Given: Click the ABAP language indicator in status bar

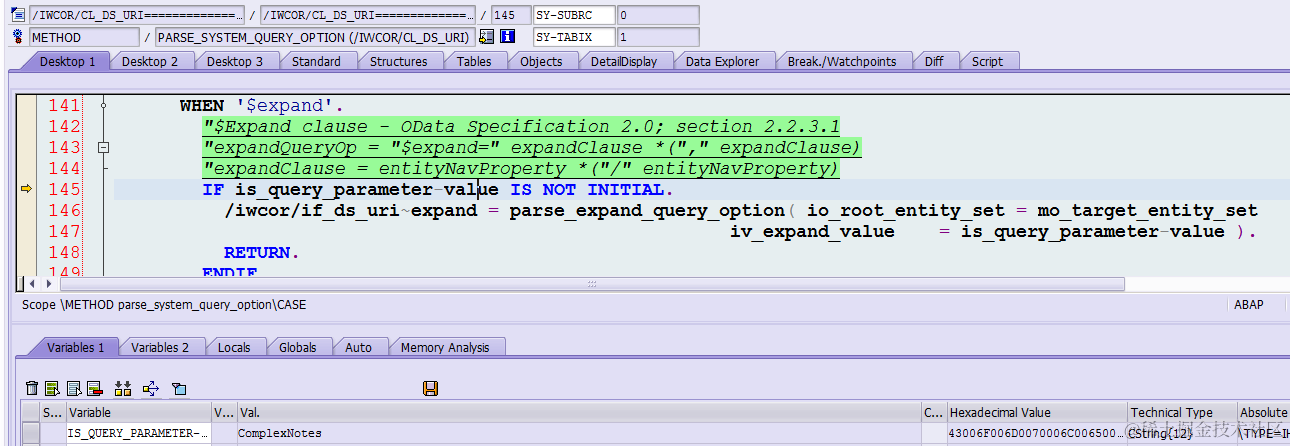Looking at the screenshot, I should pyautogui.click(x=1249, y=305).
